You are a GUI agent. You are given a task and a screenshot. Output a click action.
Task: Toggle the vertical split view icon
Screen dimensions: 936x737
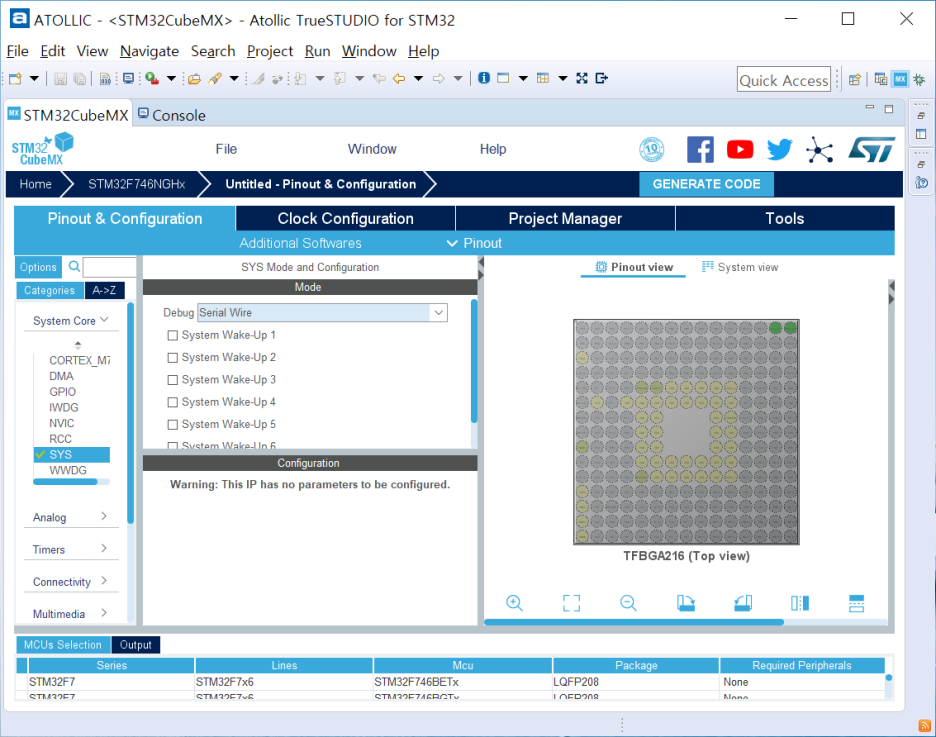(799, 603)
